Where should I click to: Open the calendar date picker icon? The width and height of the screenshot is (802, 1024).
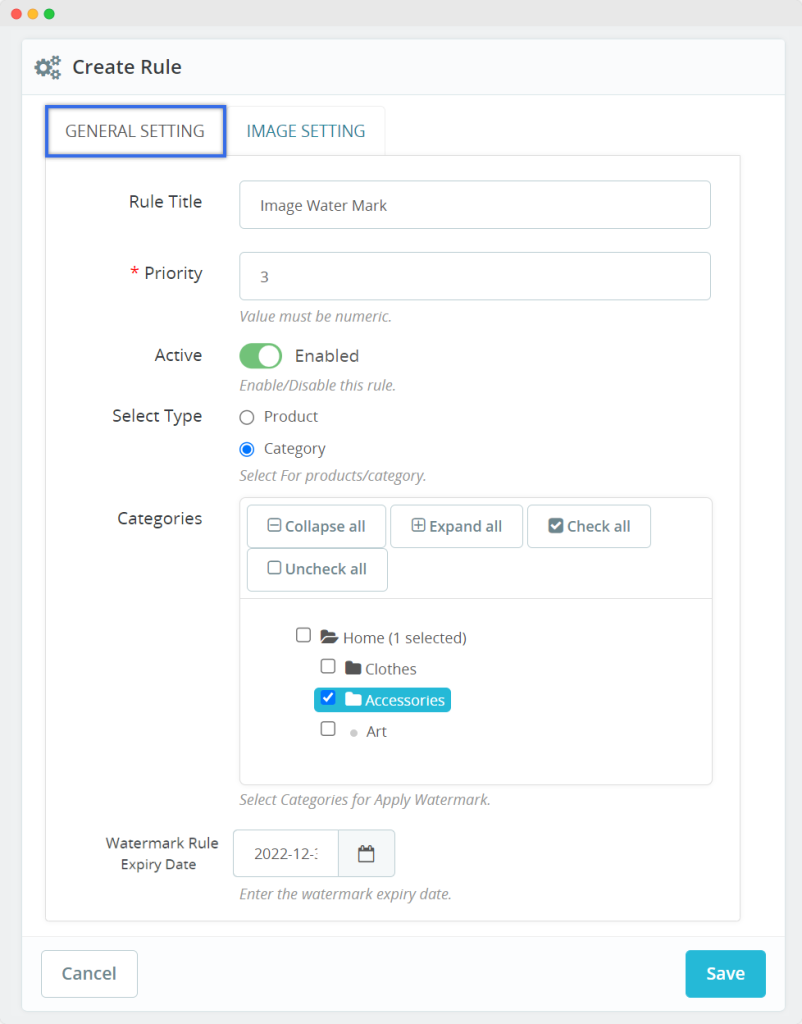(x=366, y=854)
